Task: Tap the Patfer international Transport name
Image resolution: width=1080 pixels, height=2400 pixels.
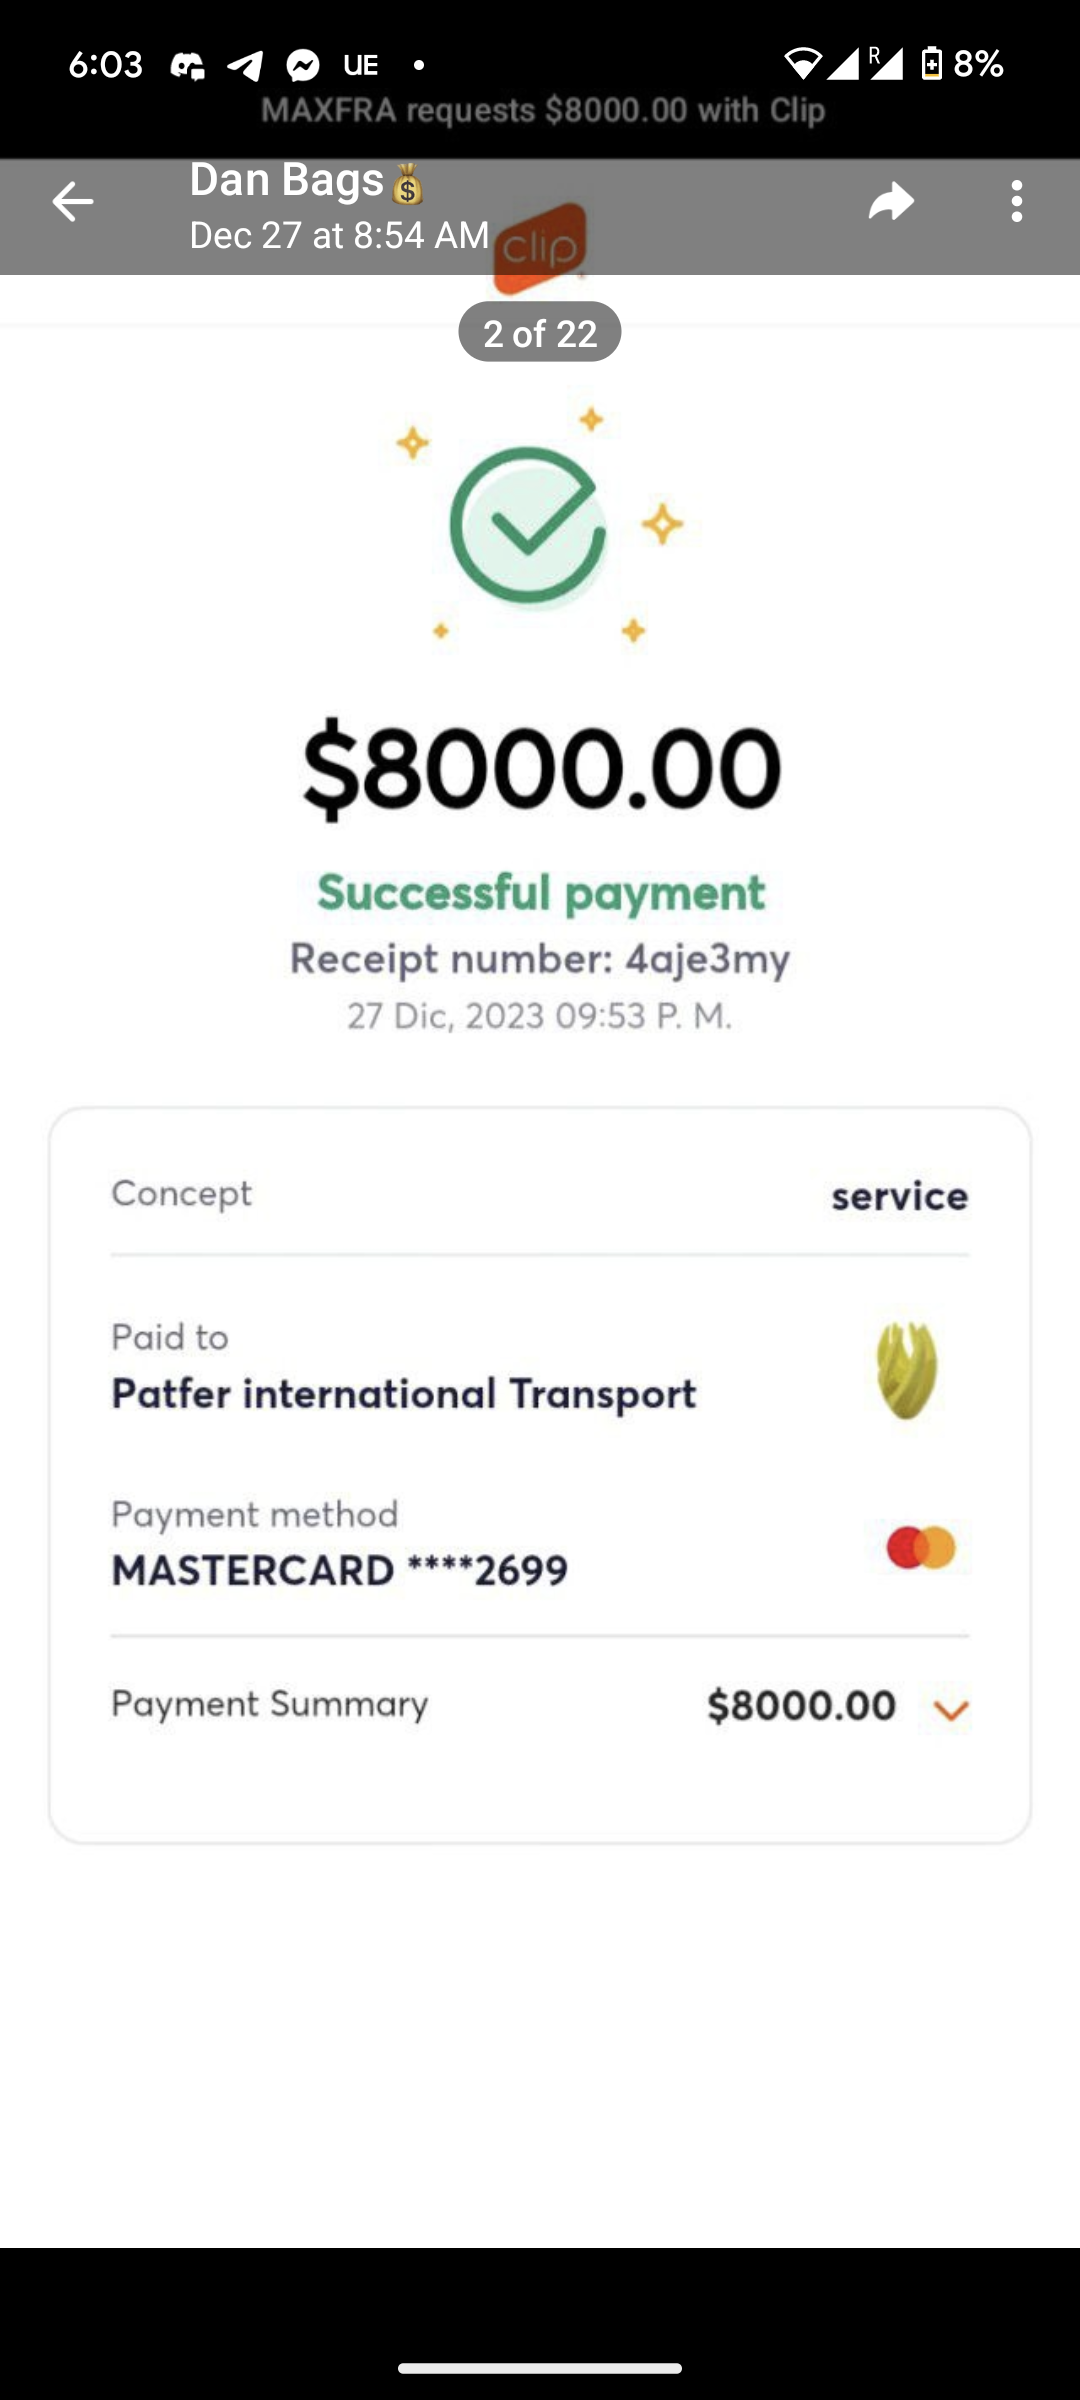Action: 403,1394
